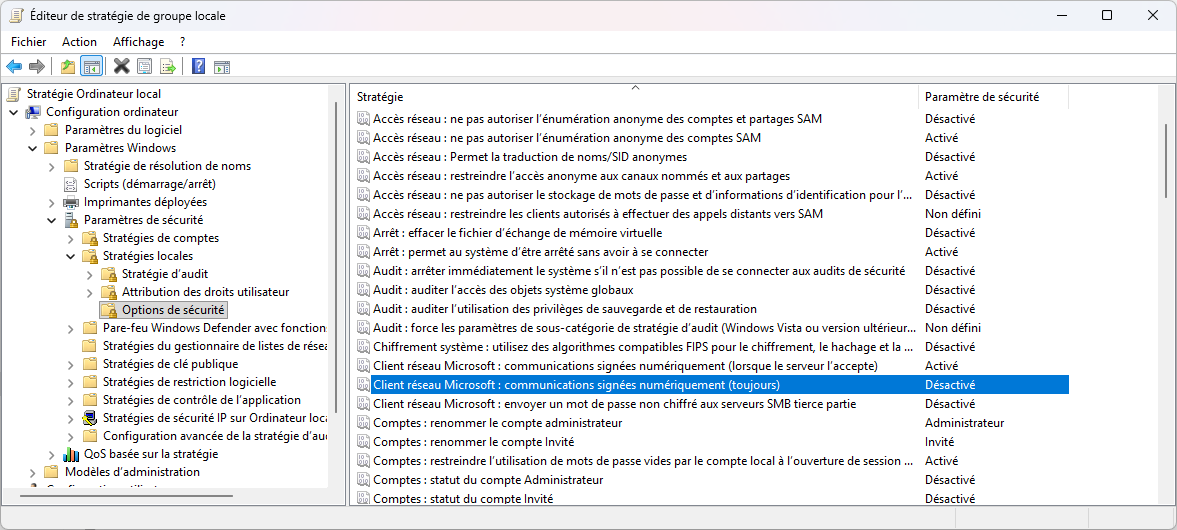Click the Export list toolbar icon
Image resolution: width=1177 pixels, height=530 pixels.
[168, 67]
